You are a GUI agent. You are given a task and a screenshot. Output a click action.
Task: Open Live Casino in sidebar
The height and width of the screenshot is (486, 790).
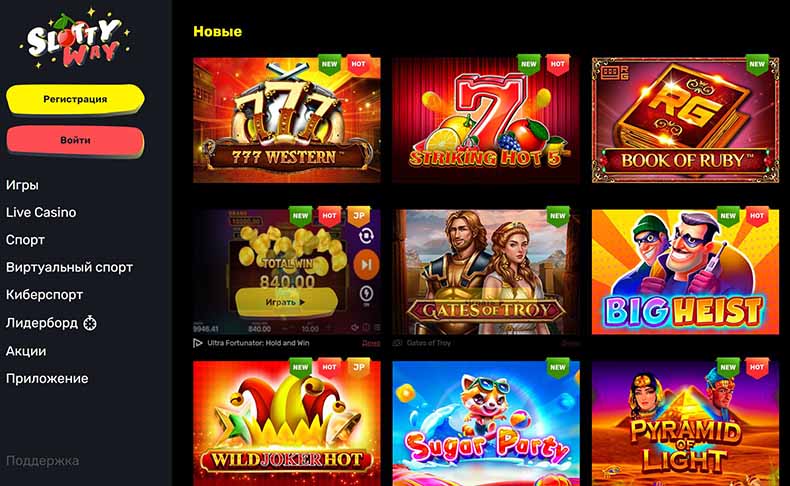41,213
